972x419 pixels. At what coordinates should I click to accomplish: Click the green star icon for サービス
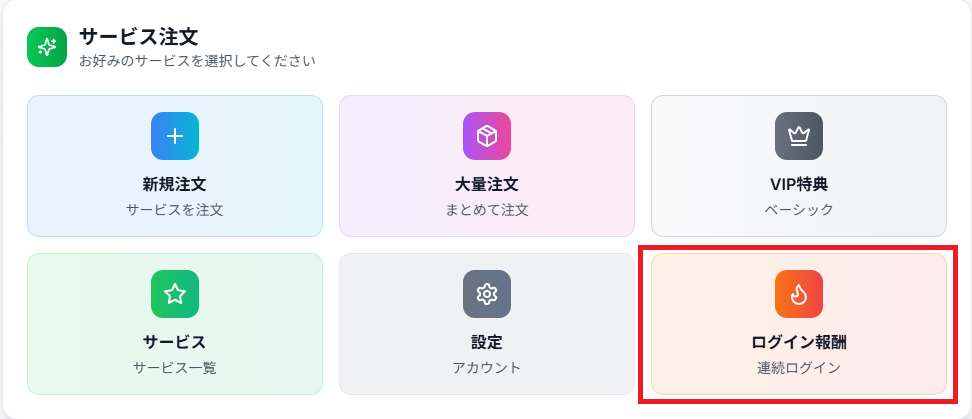[x=175, y=294]
